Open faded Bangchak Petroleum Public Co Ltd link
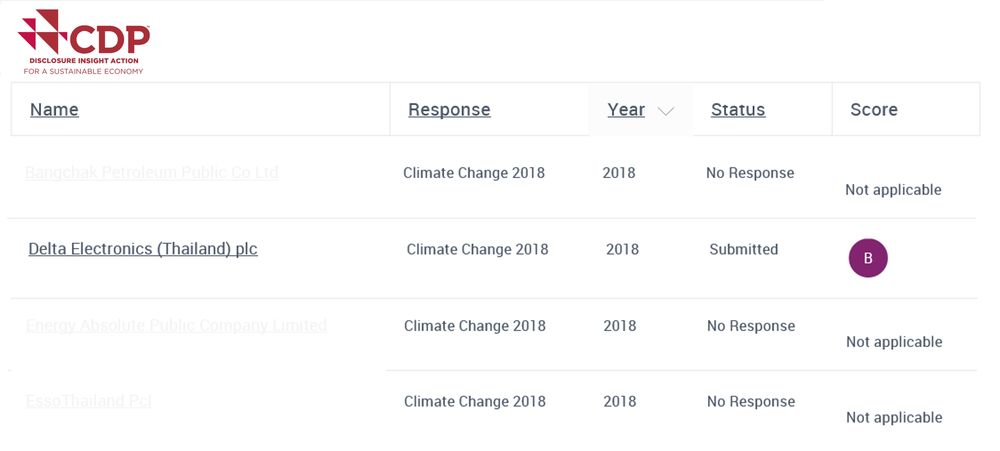1000x451 pixels. [152, 172]
